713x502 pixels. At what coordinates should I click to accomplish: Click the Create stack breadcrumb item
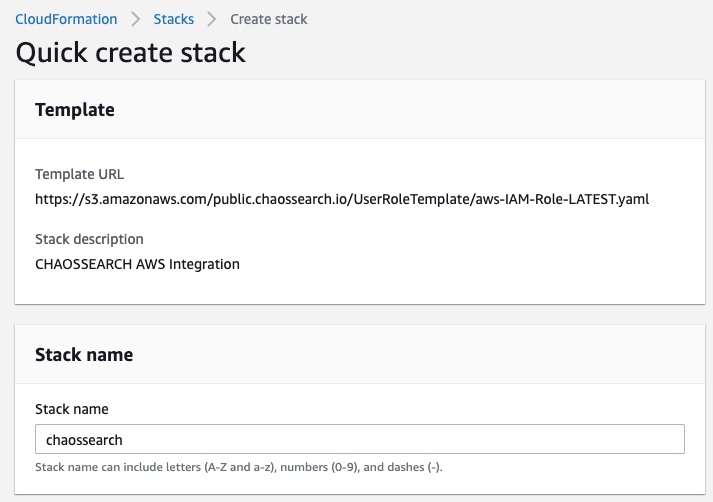[x=269, y=19]
